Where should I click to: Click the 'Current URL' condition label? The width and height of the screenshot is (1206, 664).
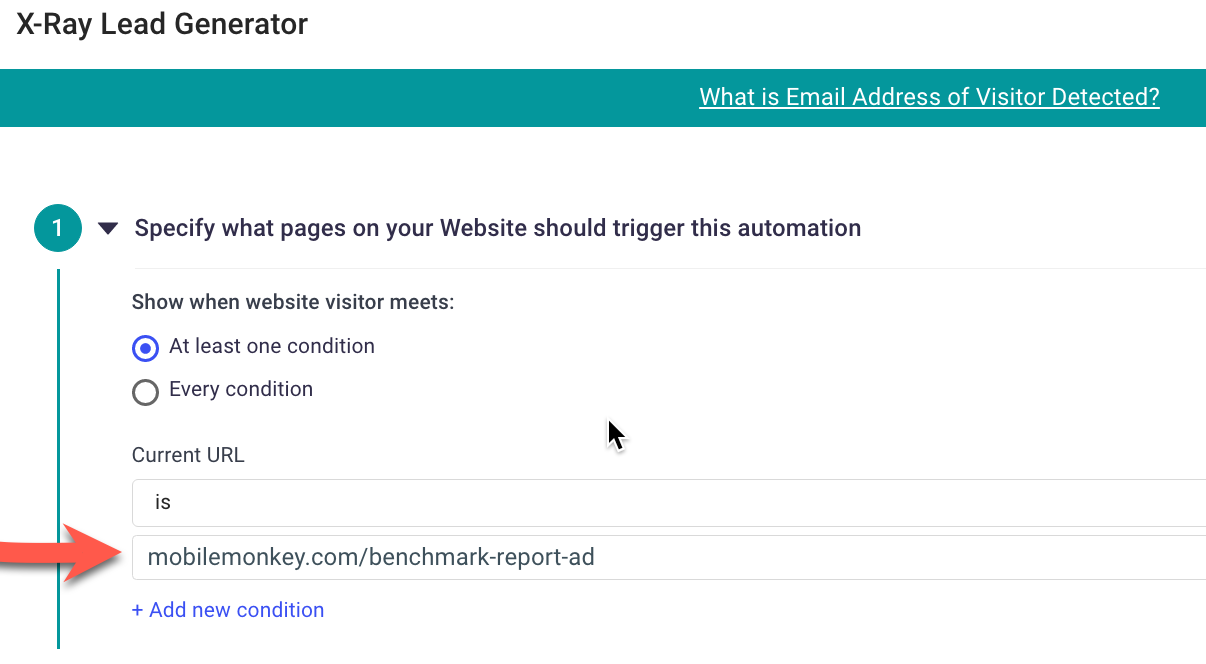pyautogui.click(x=188, y=455)
